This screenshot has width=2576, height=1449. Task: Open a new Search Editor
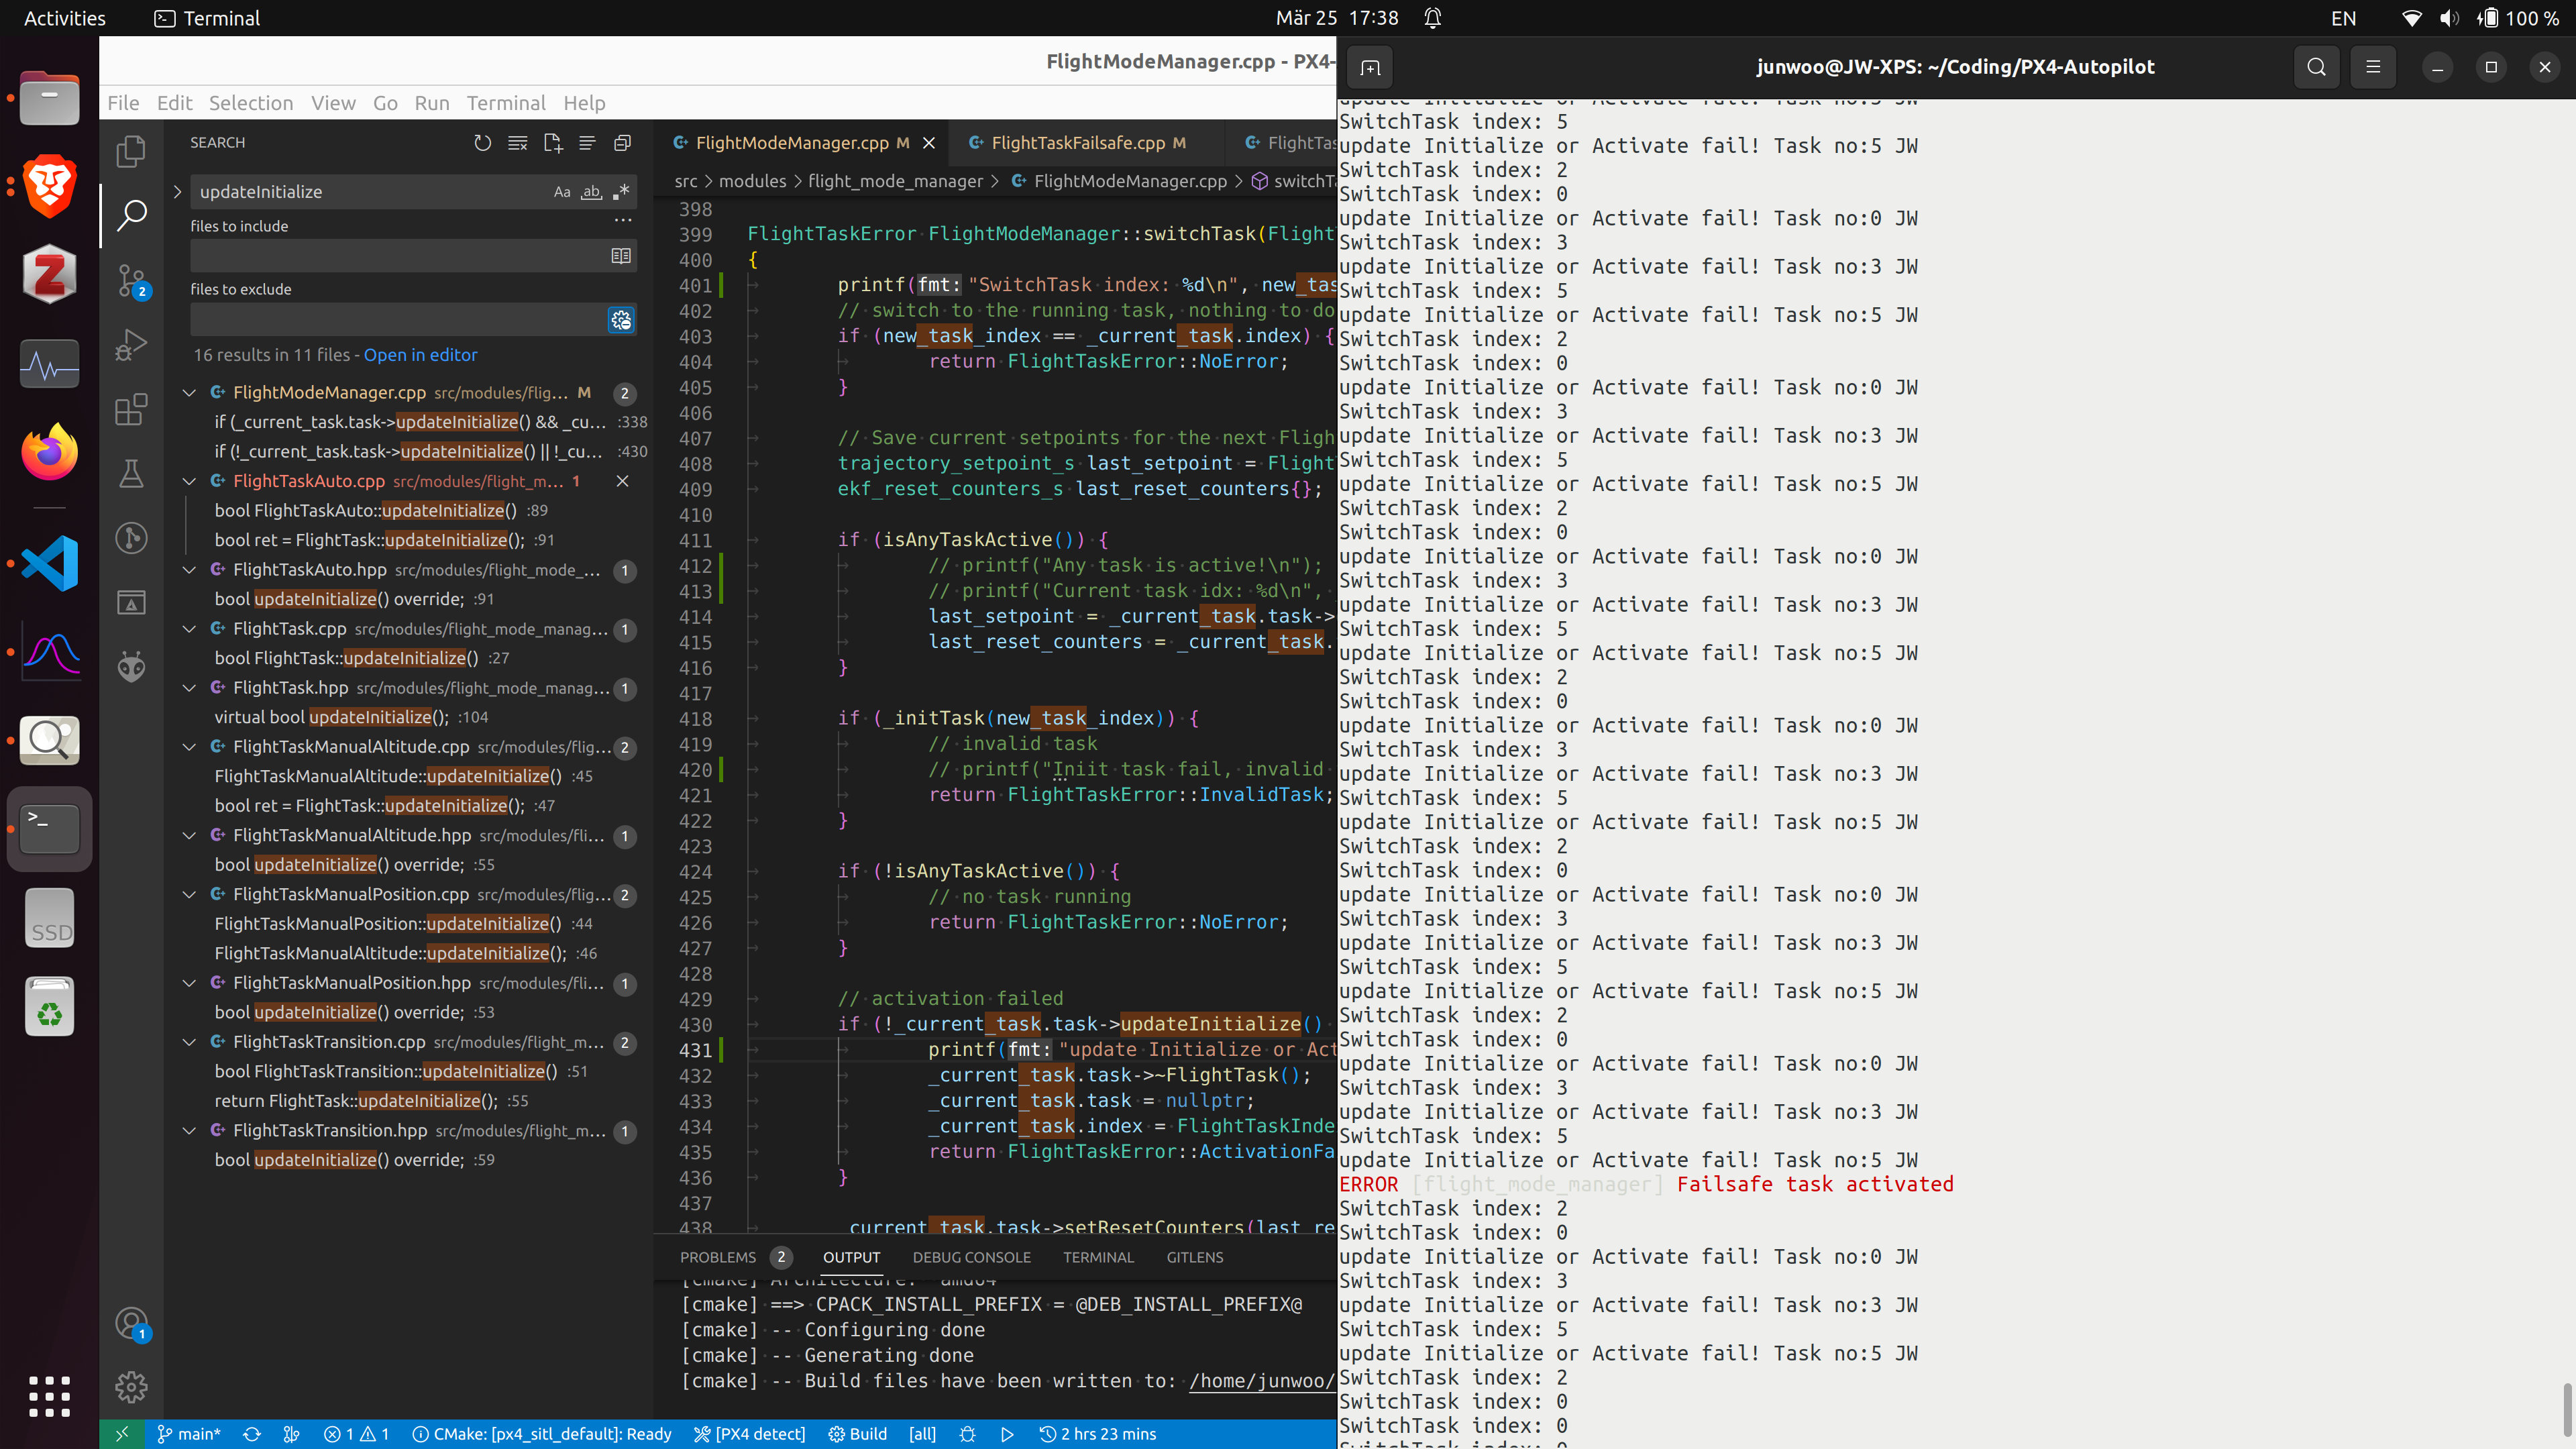tap(552, 143)
